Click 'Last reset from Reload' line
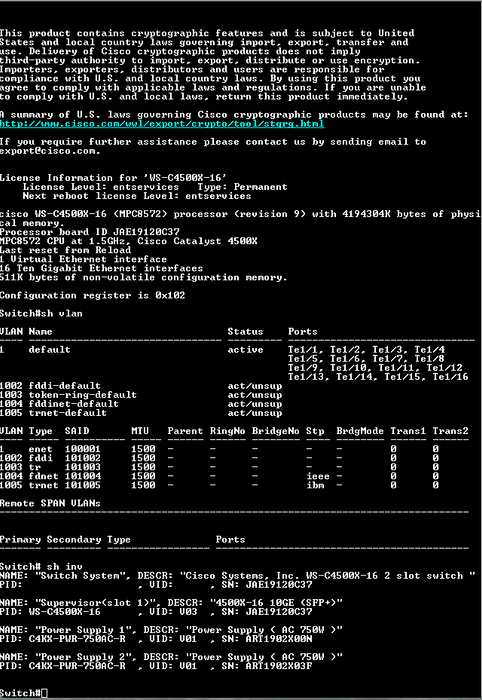Image resolution: width=482 pixels, height=700 pixels. 66,250
